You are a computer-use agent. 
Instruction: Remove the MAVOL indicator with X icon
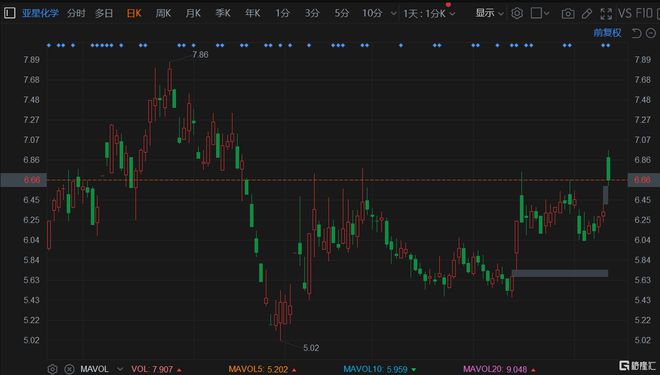[x=69, y=369]
